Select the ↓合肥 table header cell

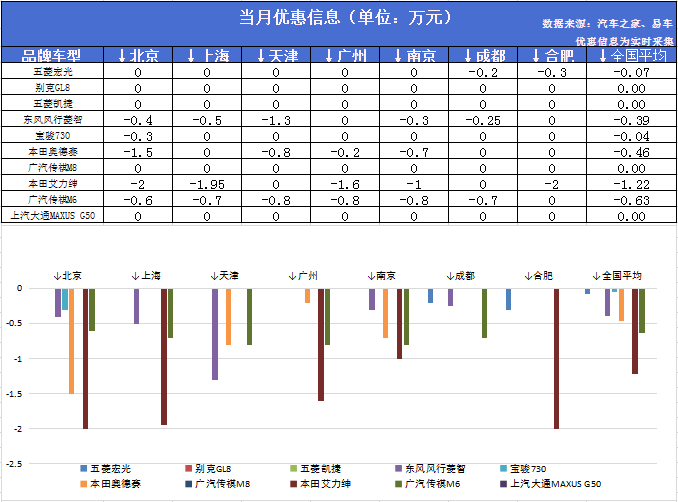pos(552,55)
